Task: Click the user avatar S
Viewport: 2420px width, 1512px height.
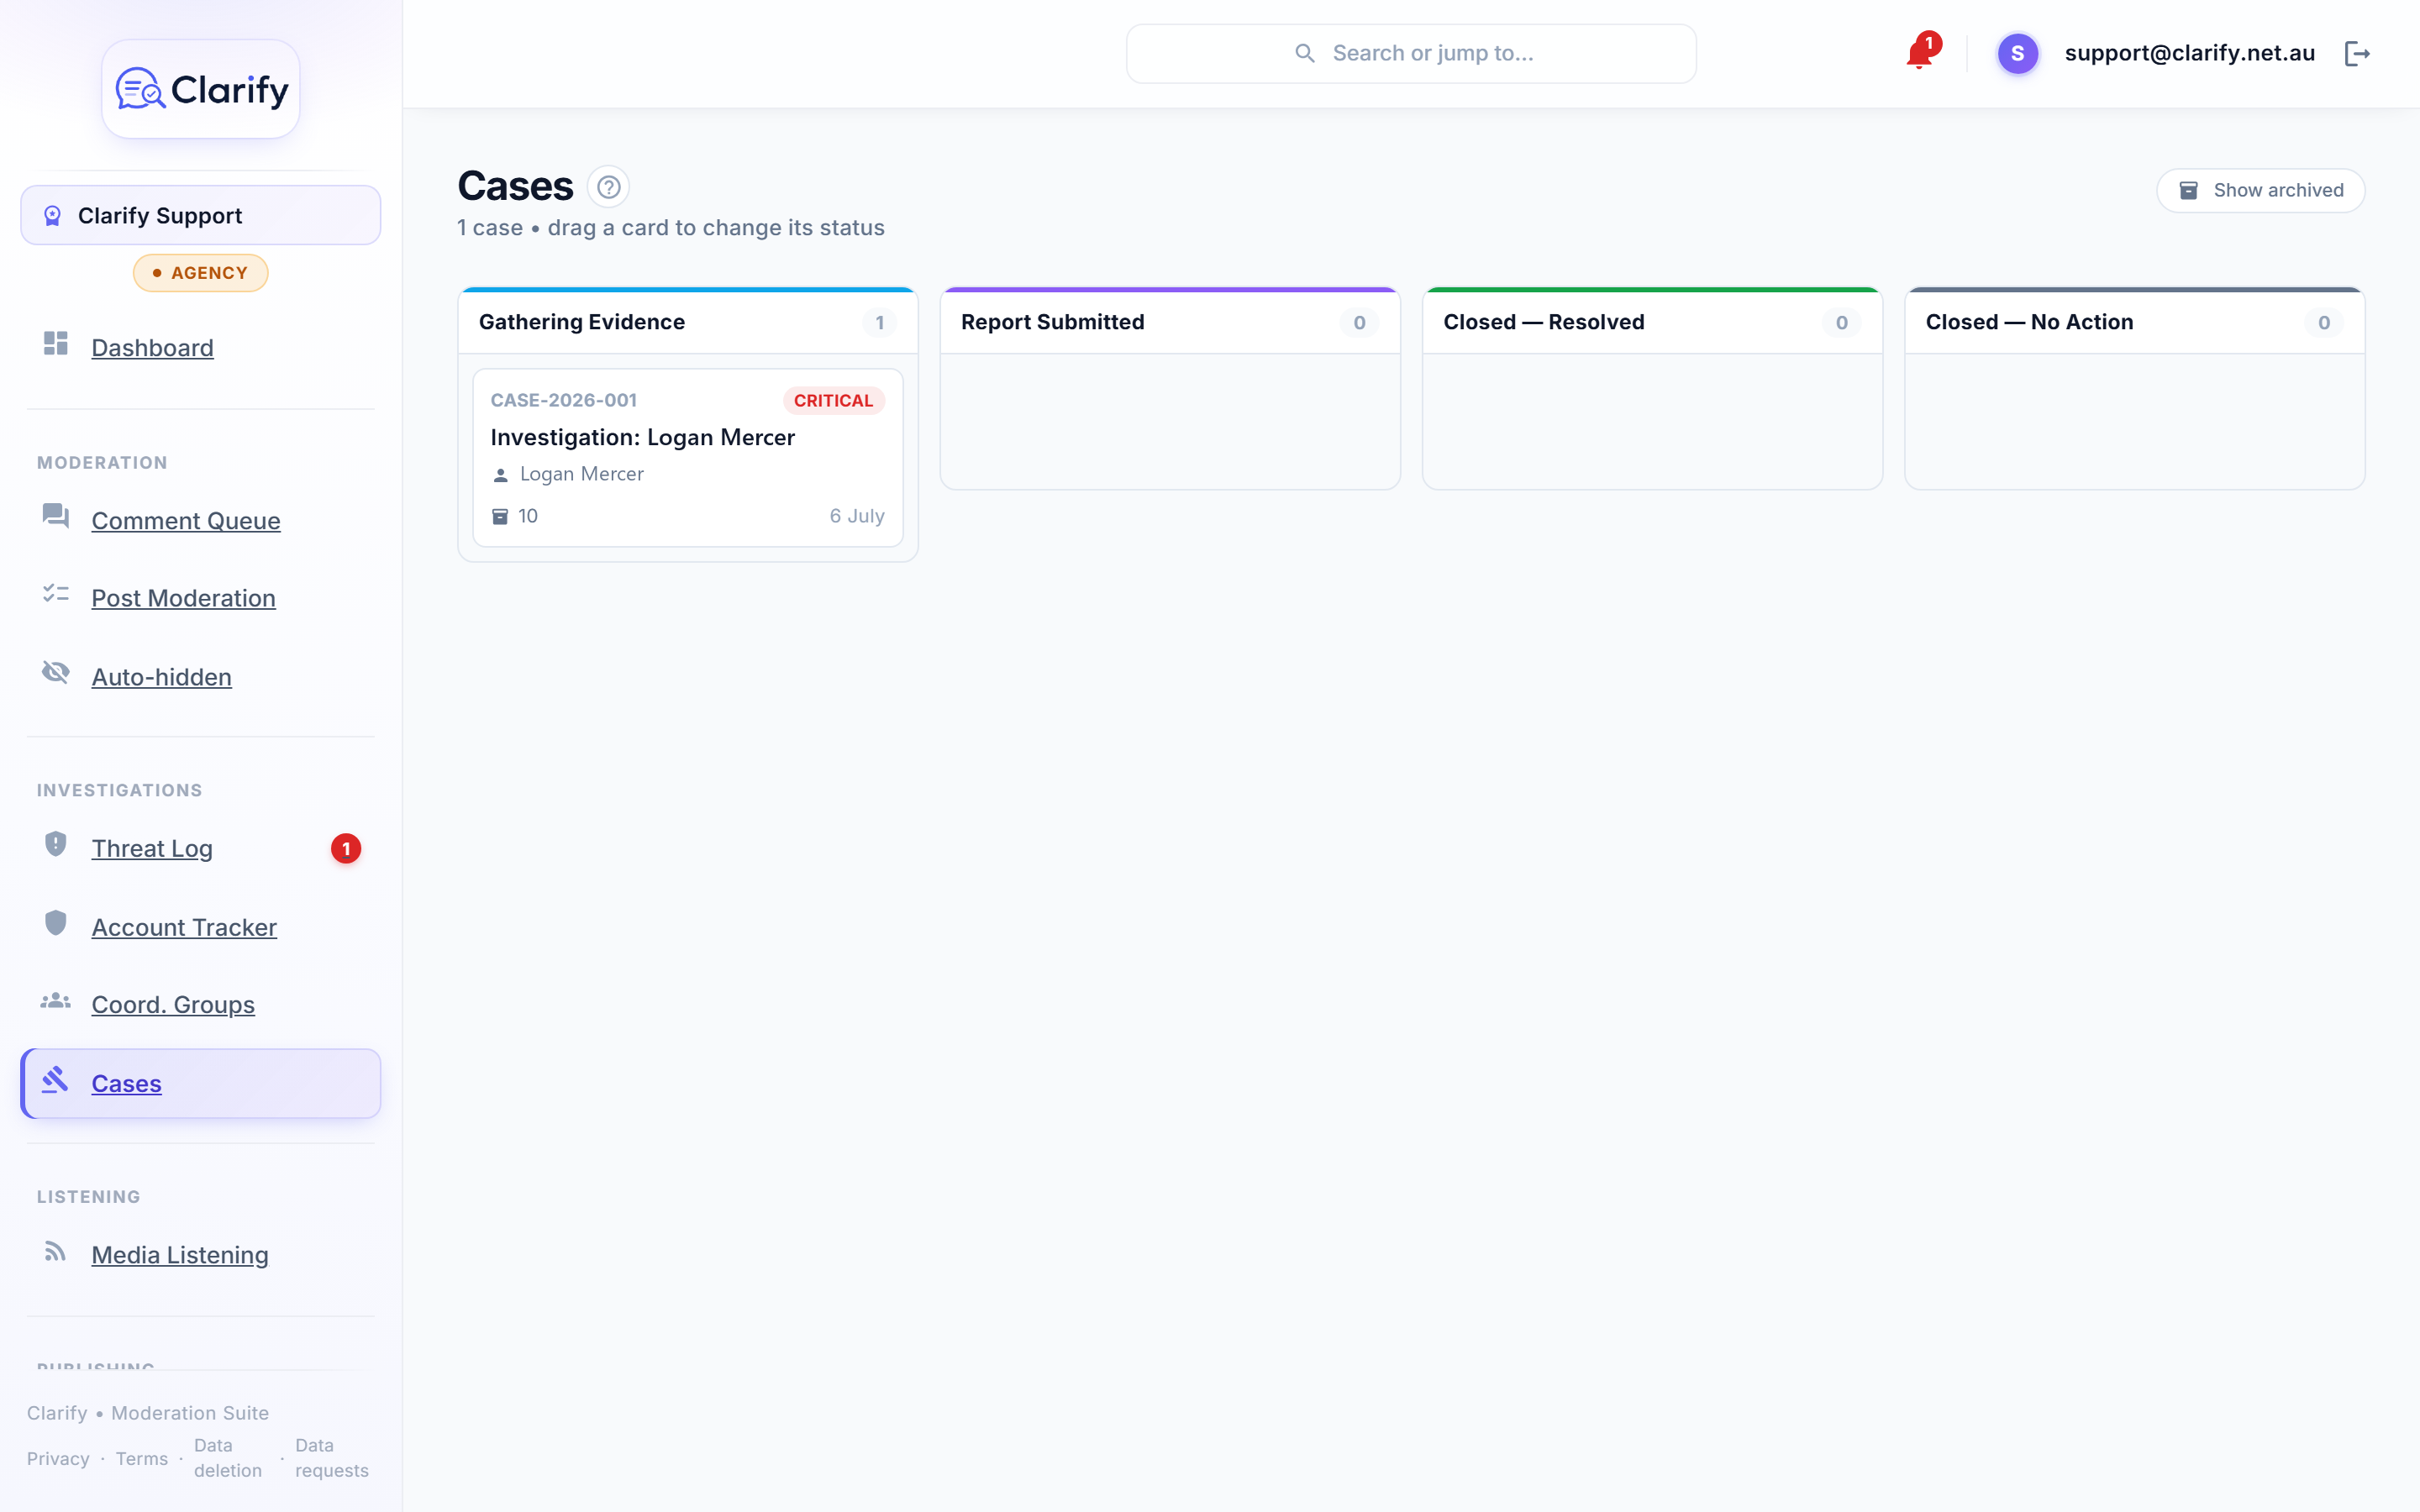Action: pos(2017,53)
